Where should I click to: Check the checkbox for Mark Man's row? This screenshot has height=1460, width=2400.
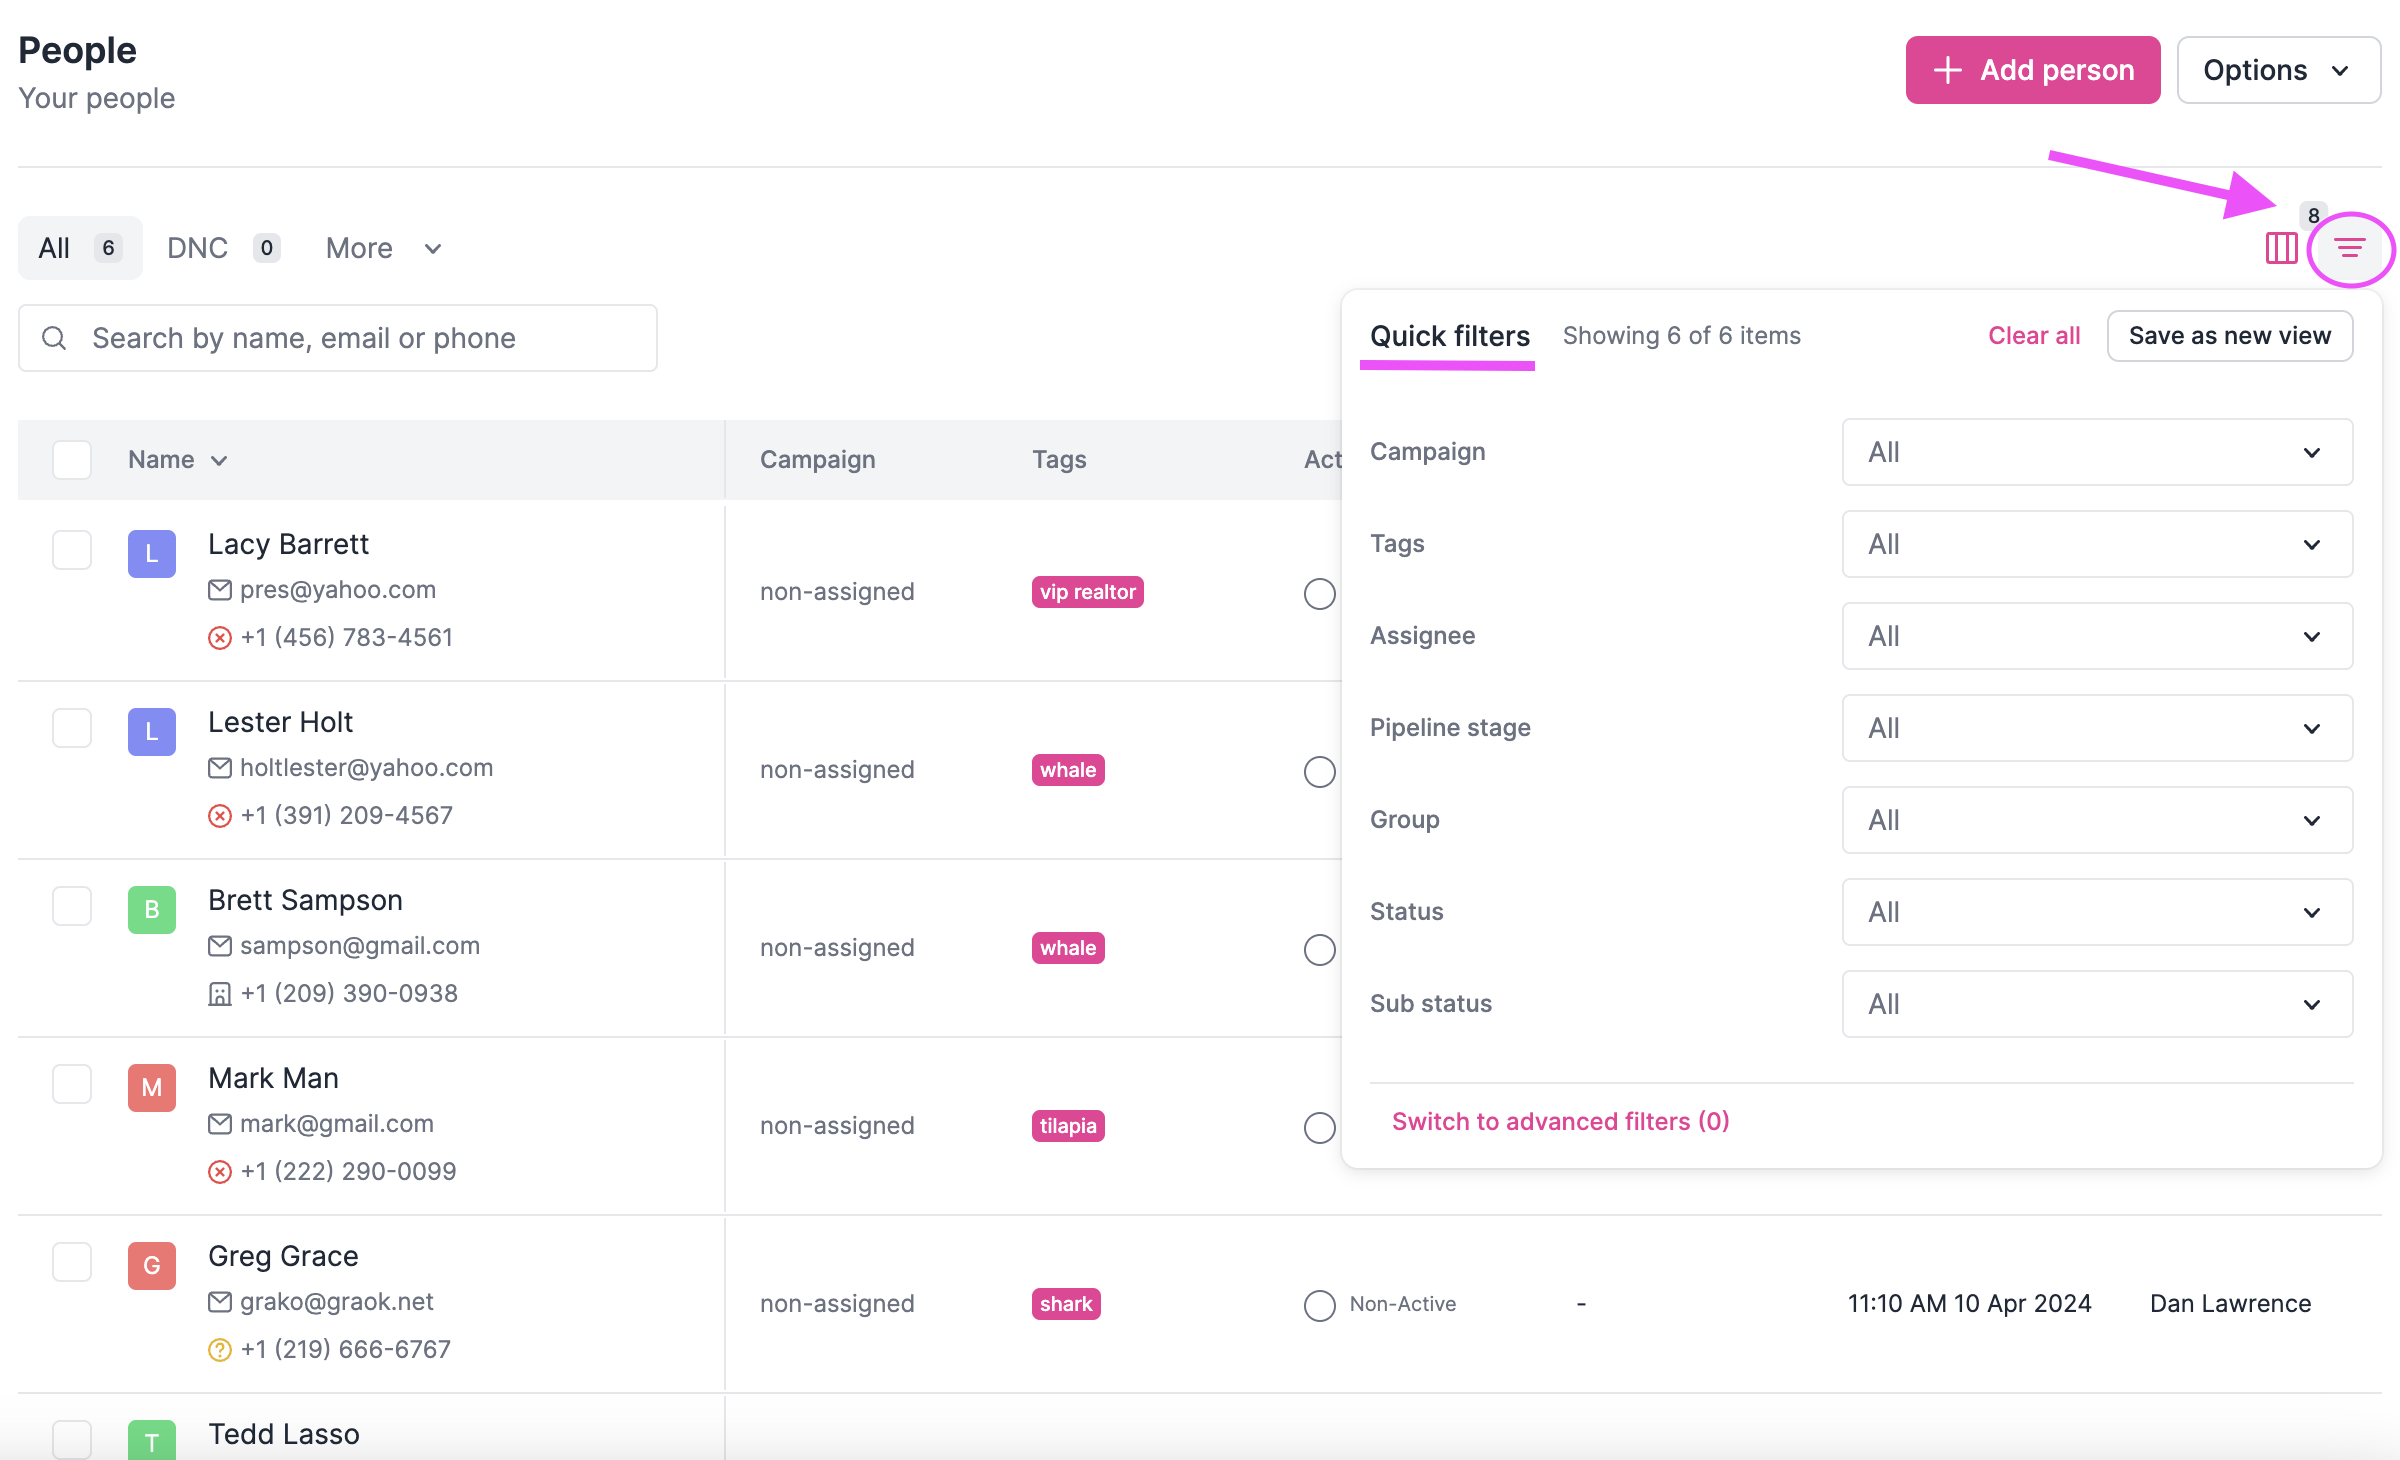[71, 1083]
